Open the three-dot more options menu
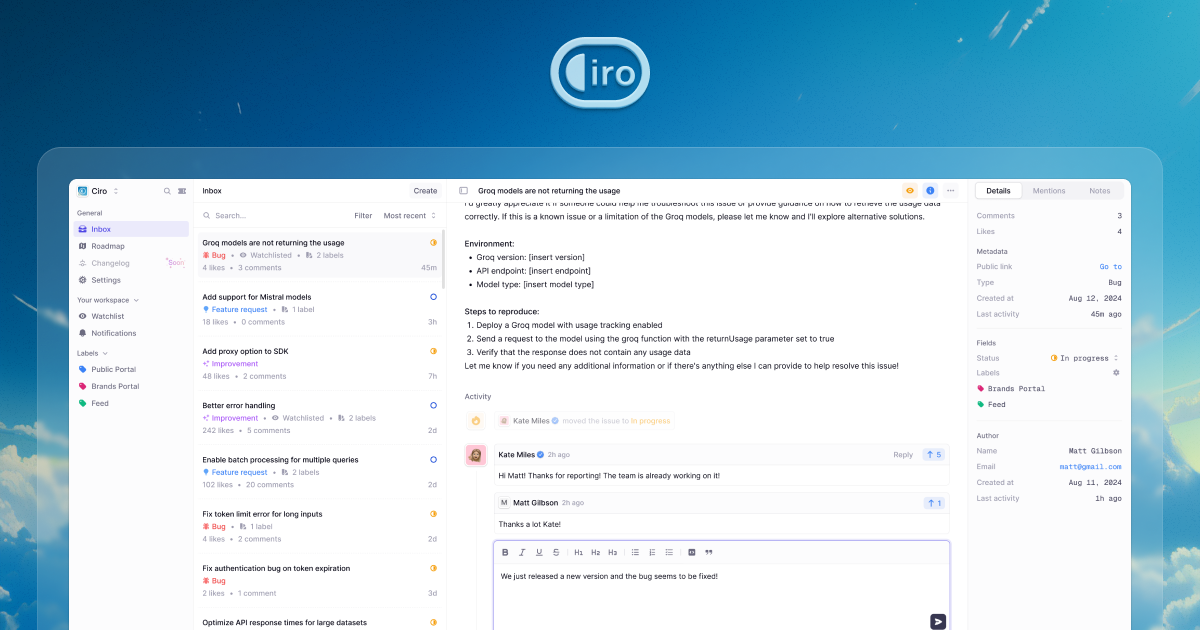Screen dimensions: 1200x630 point(950,190)
